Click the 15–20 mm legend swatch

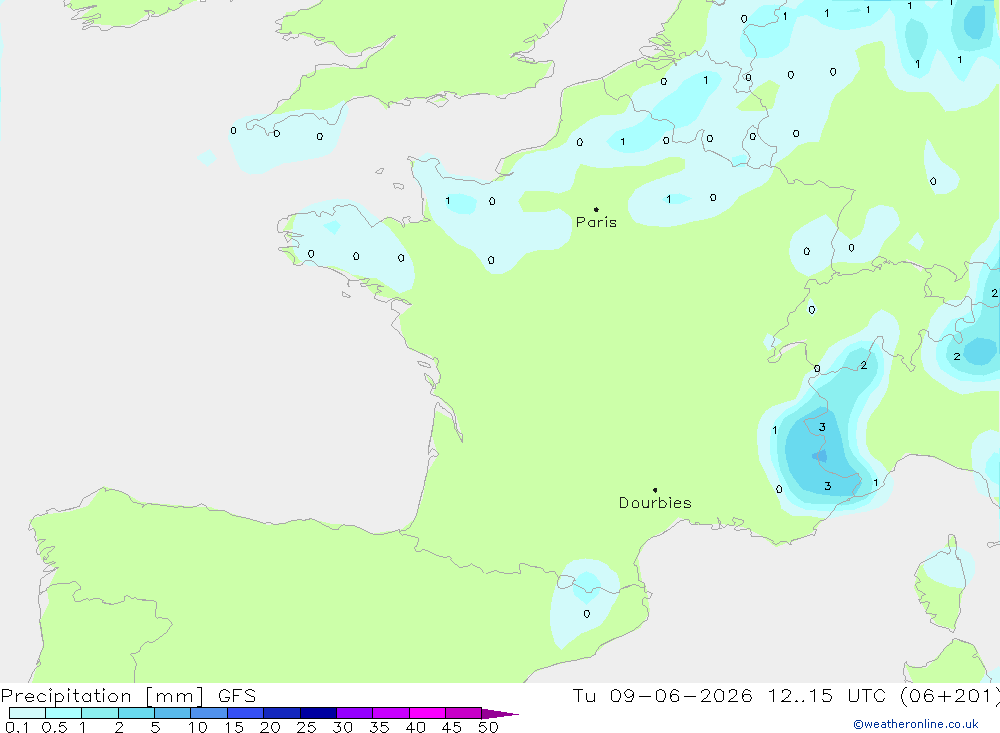point(245,713)
